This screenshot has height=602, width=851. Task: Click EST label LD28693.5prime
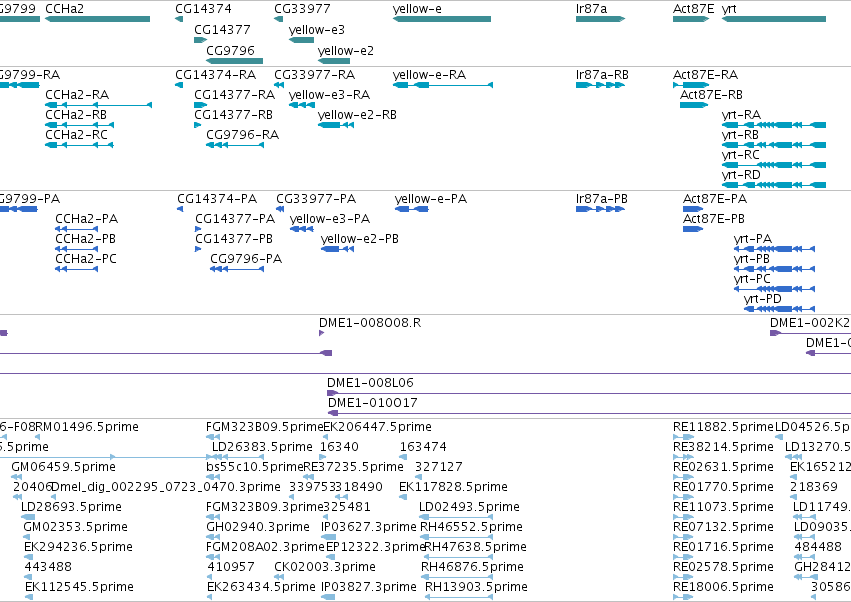point(71,507)
